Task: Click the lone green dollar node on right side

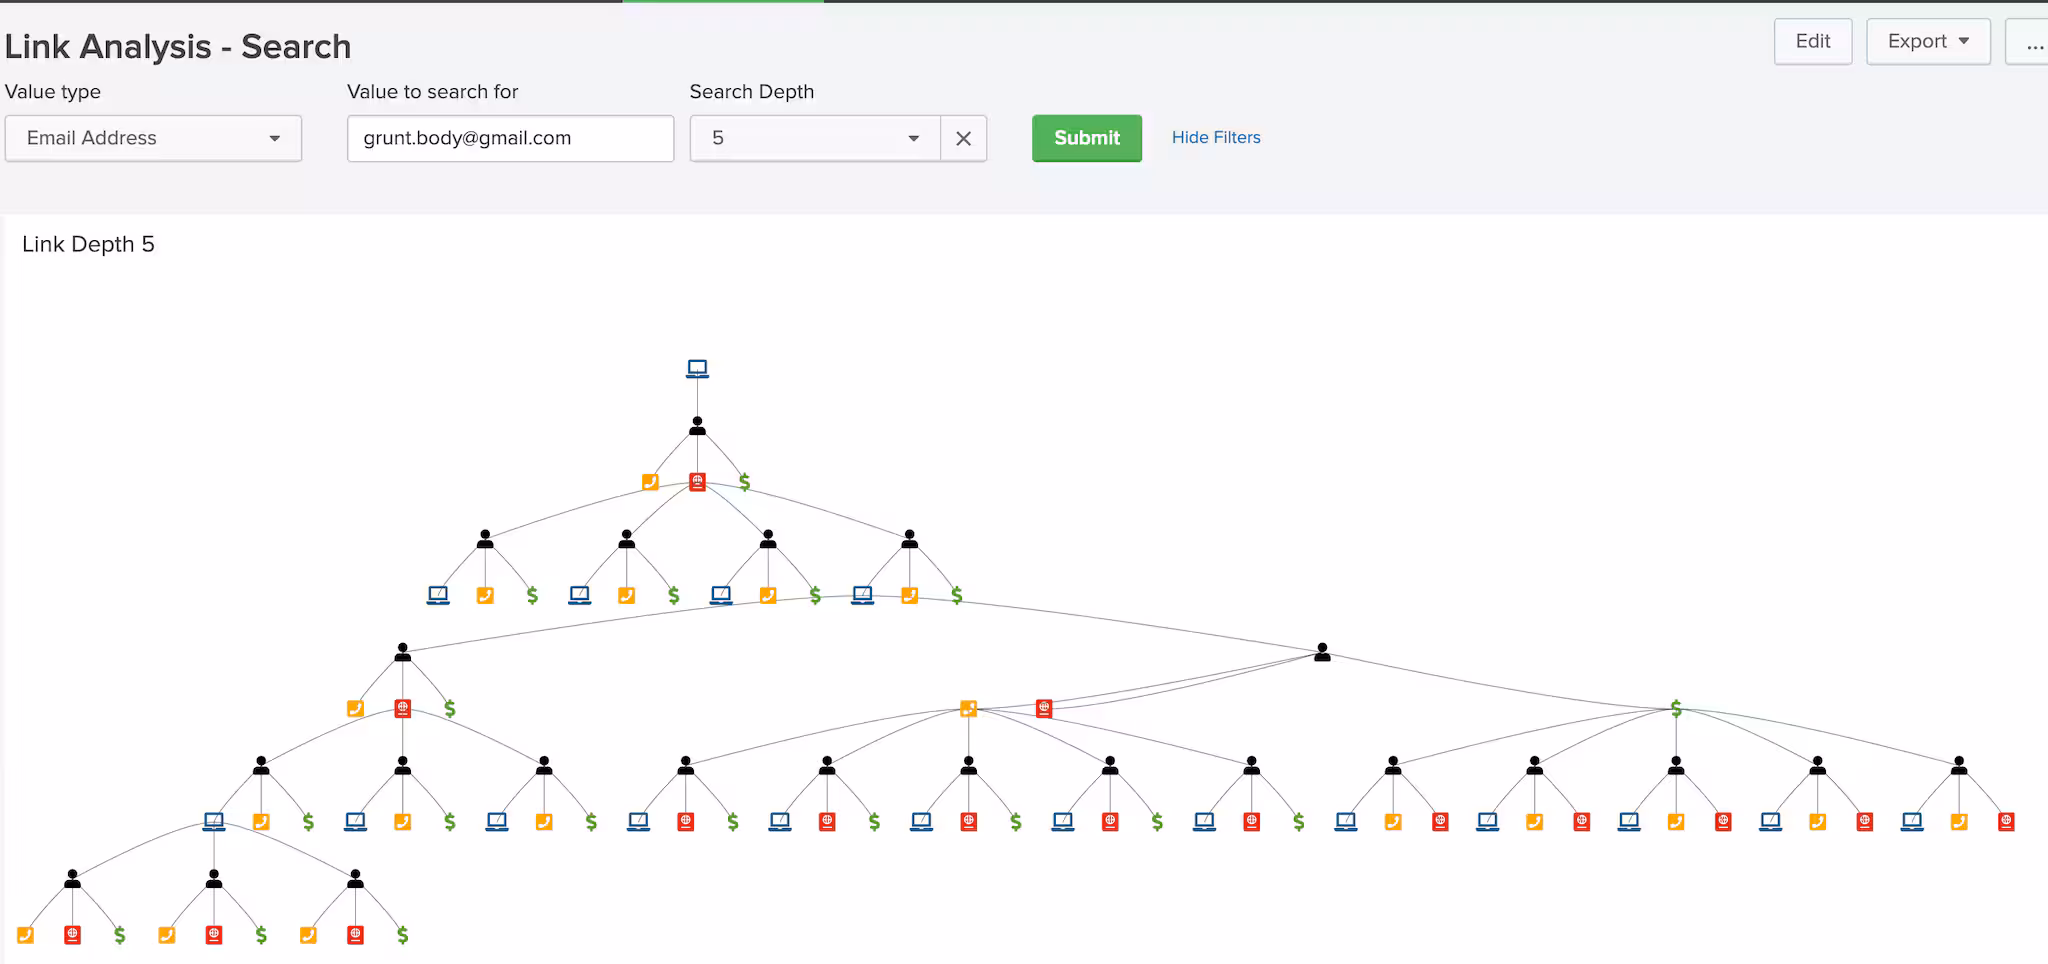Action: tap(1676, 708)
